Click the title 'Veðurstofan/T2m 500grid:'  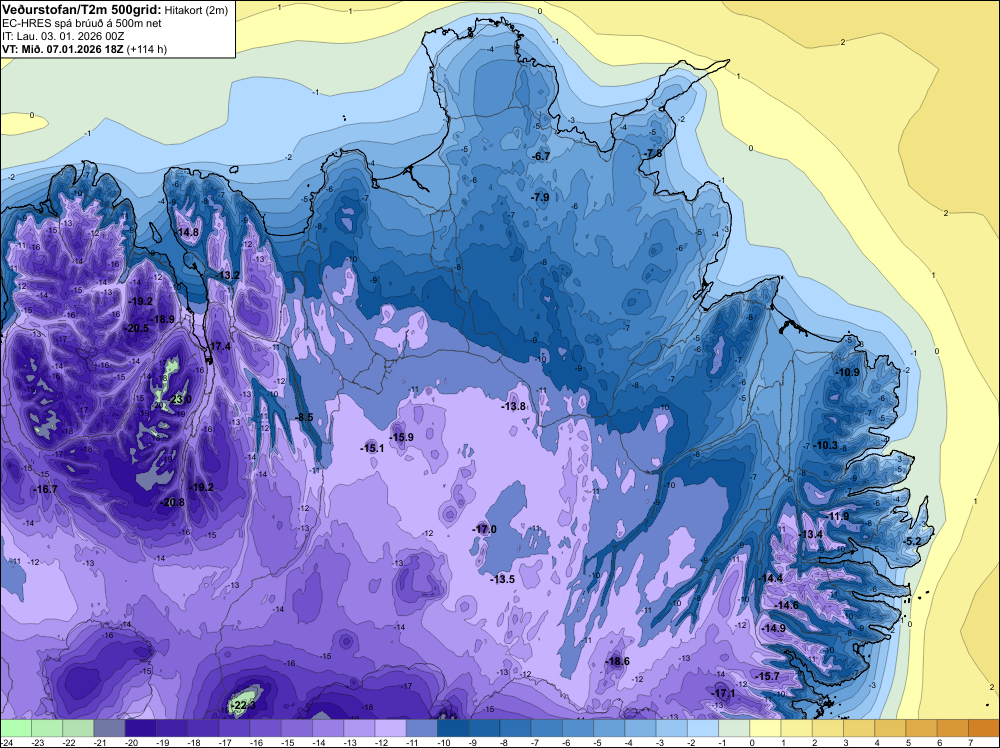(x=82, y=10)
